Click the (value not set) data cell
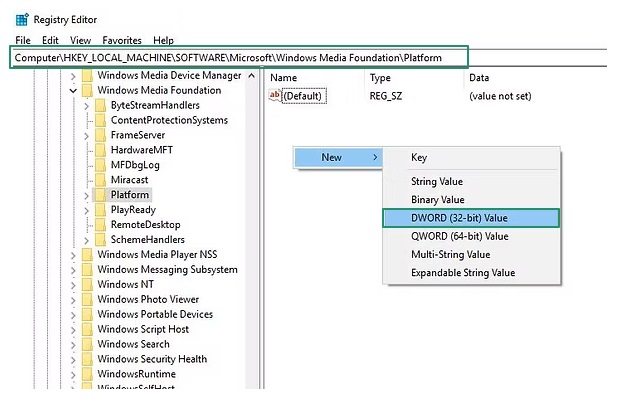Image resolution: width=643 pixels, height=408 pixels. (500, 96)
